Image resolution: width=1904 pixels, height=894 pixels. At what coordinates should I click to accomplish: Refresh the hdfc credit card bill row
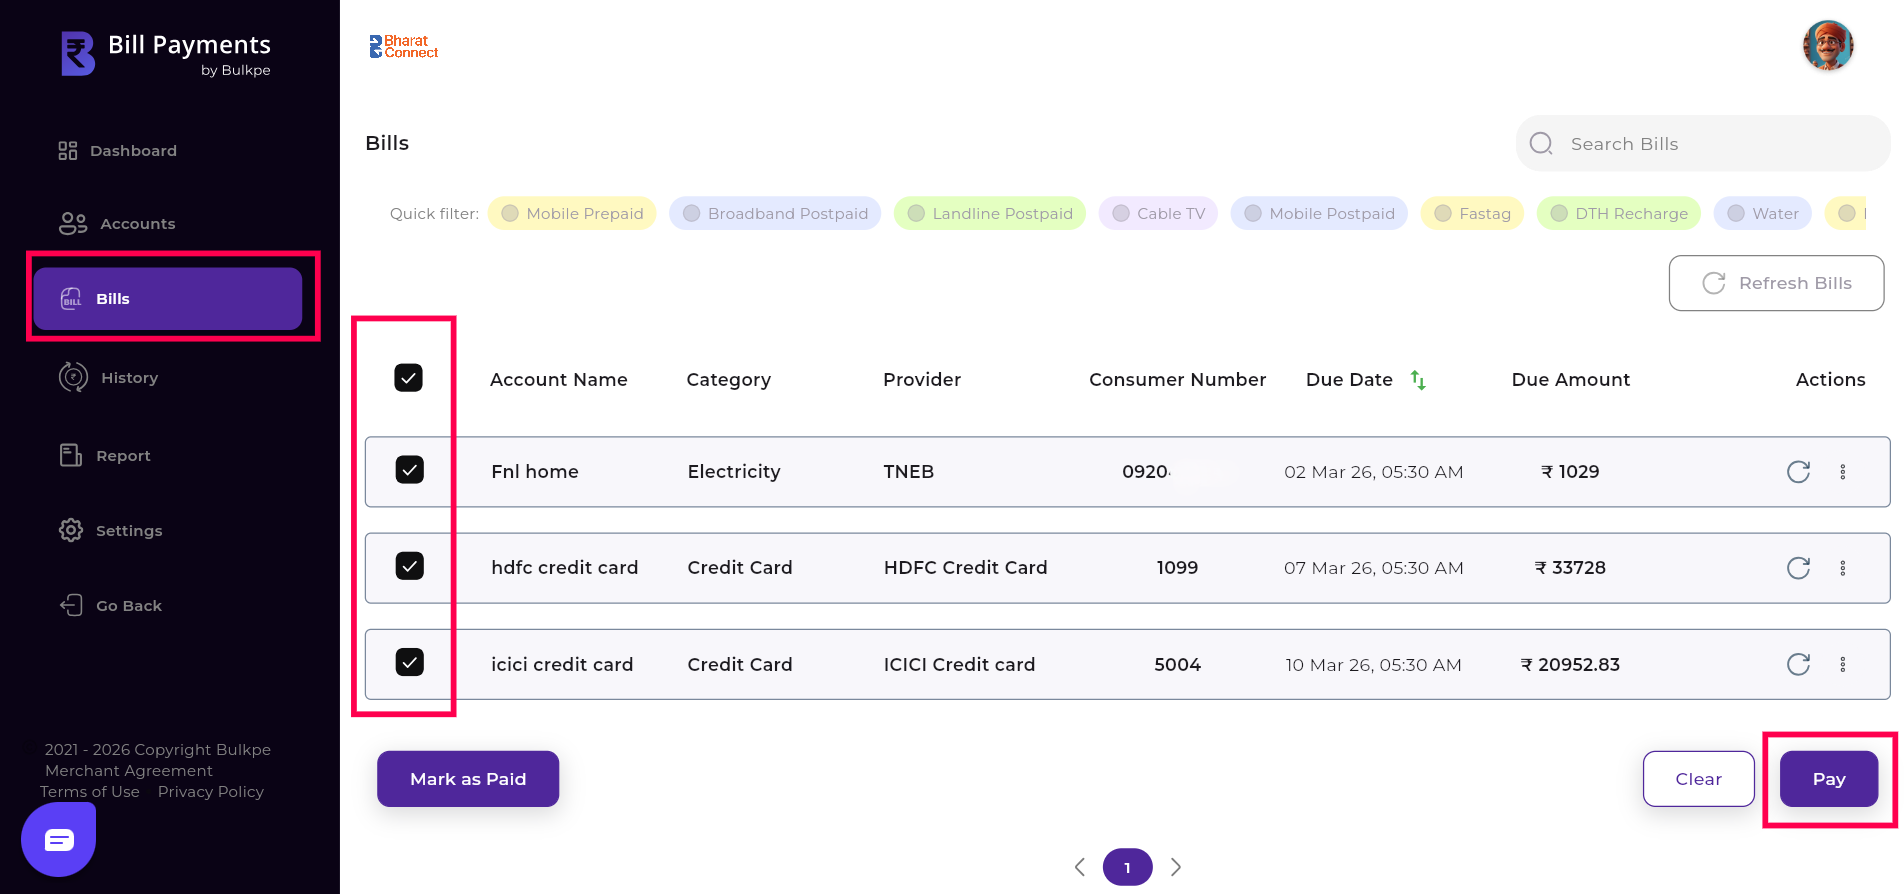tap(1798, 568)
